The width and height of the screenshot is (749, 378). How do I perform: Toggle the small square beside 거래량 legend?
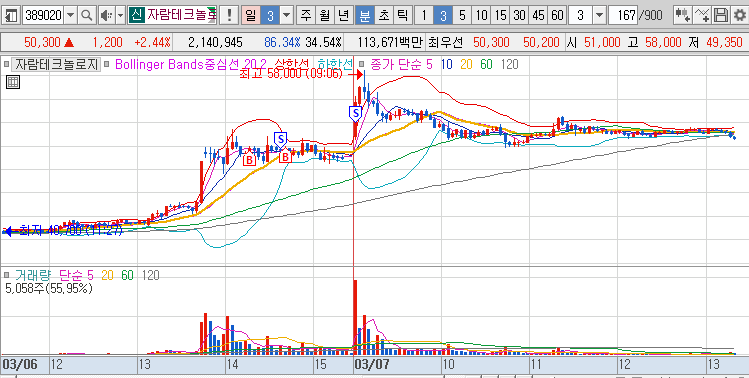coord(6,275)
